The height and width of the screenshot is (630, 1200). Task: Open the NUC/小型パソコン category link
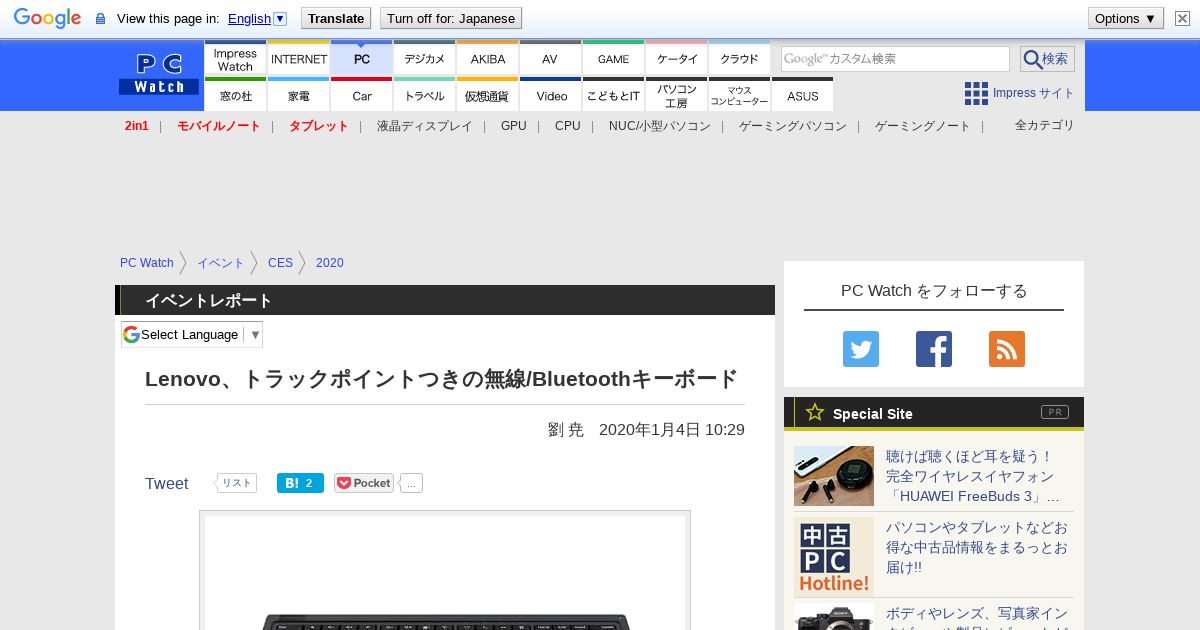pyautogui.click(x=659, y=126)
